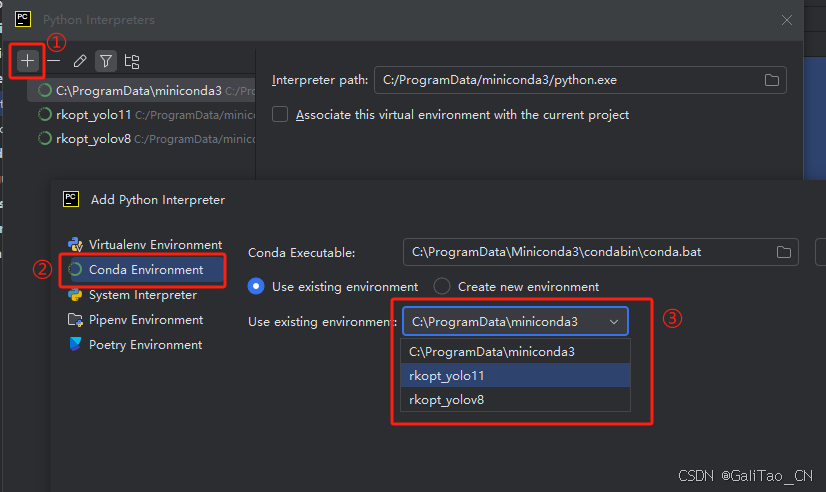Image resolution: width=826 pixels, height=492 pixels.
Task: Click the minus icon to remove the interpreter
Action: click(53, 61)
